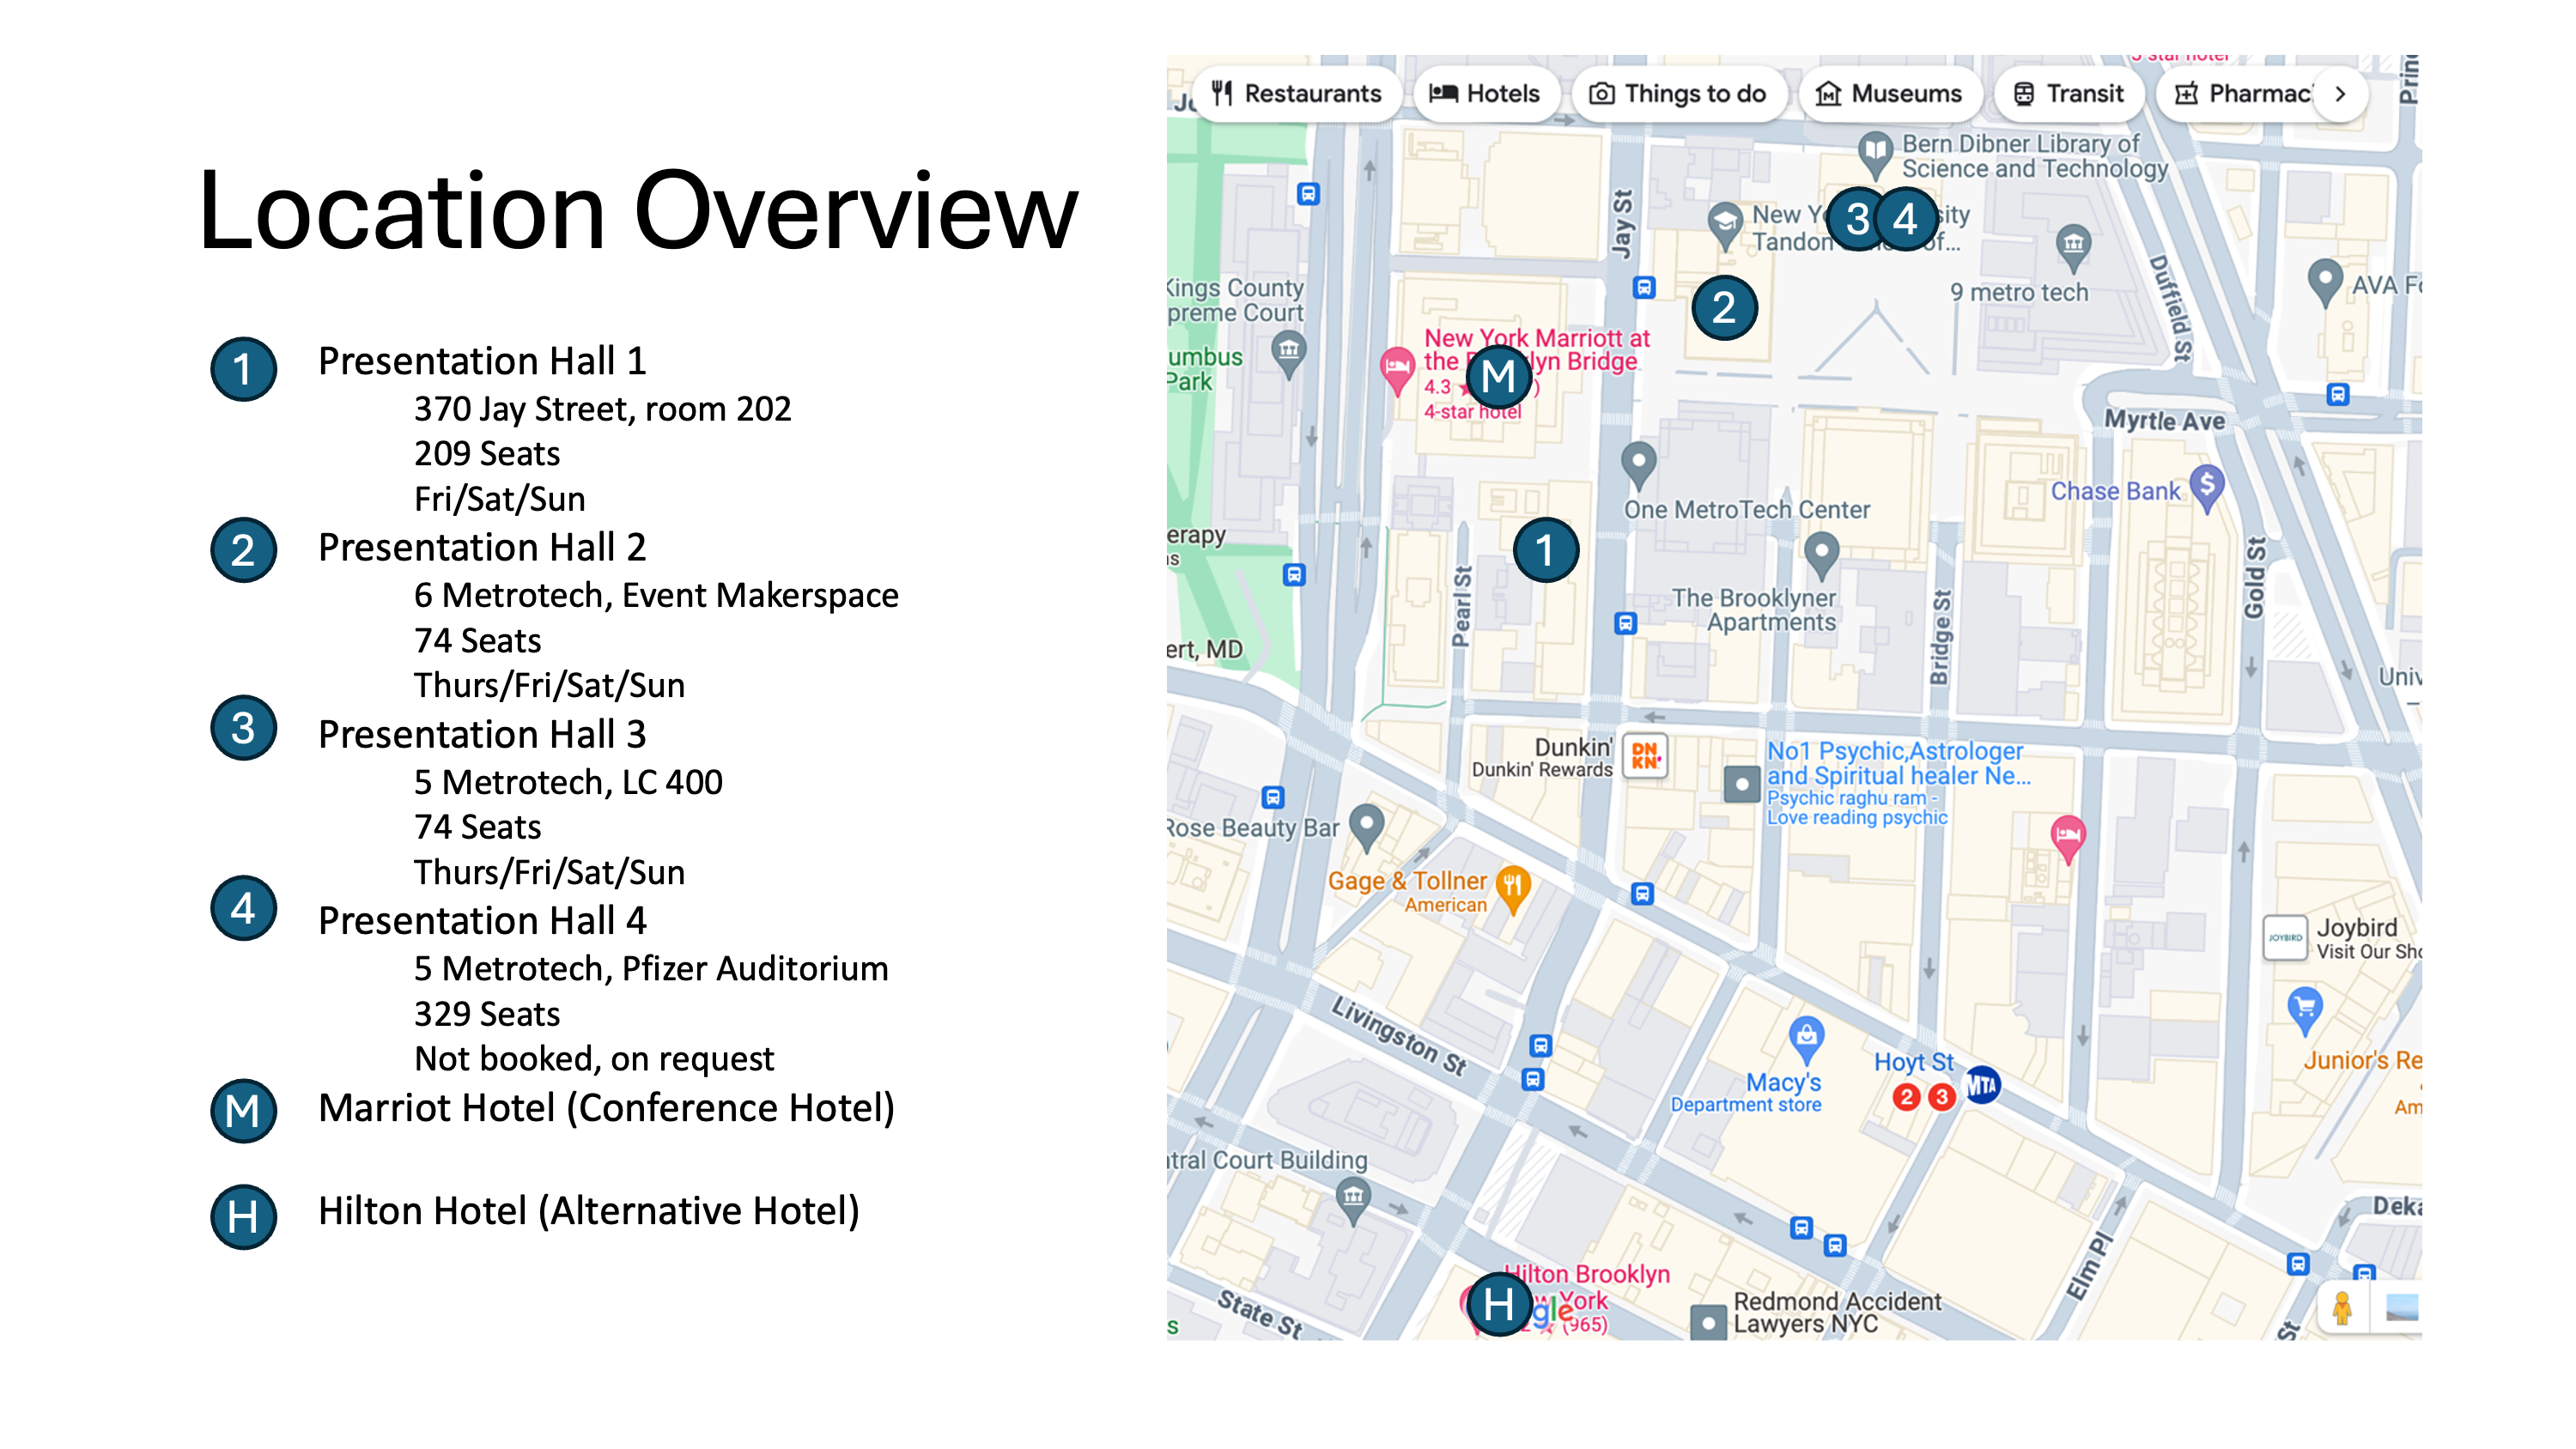Click the Macy's shopping bag pin

point(1806,1036)
